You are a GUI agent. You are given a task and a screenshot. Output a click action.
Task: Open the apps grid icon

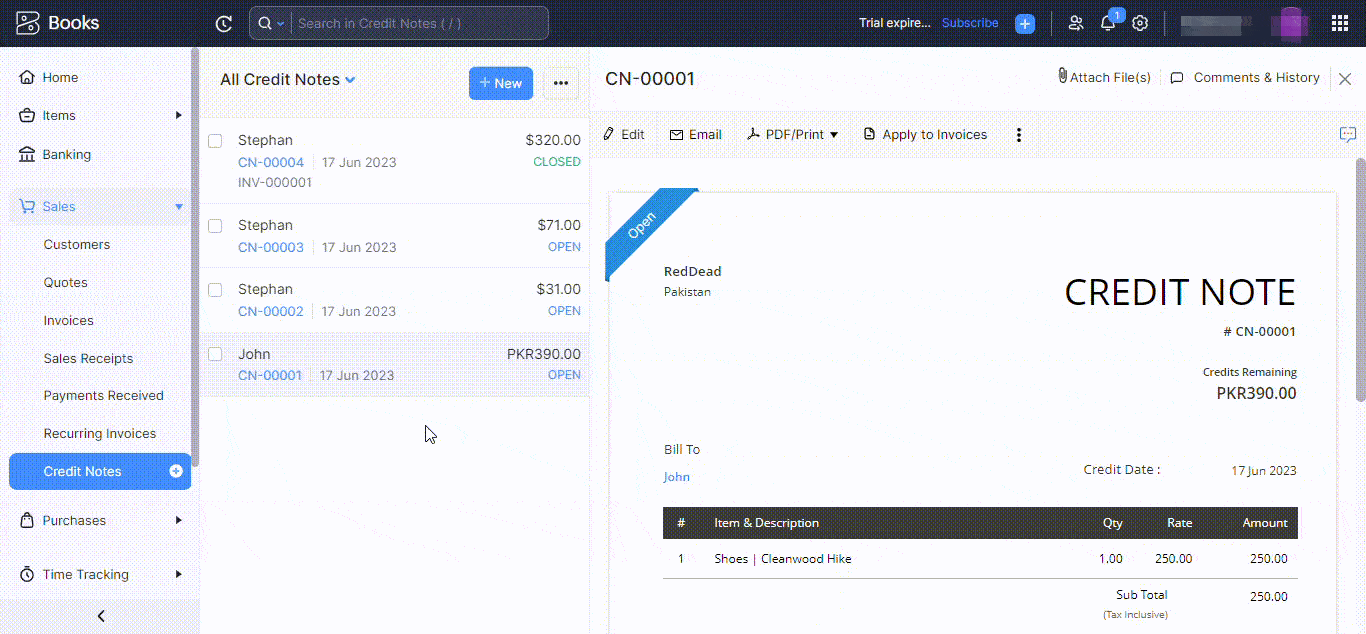[x=1339, y=23]
